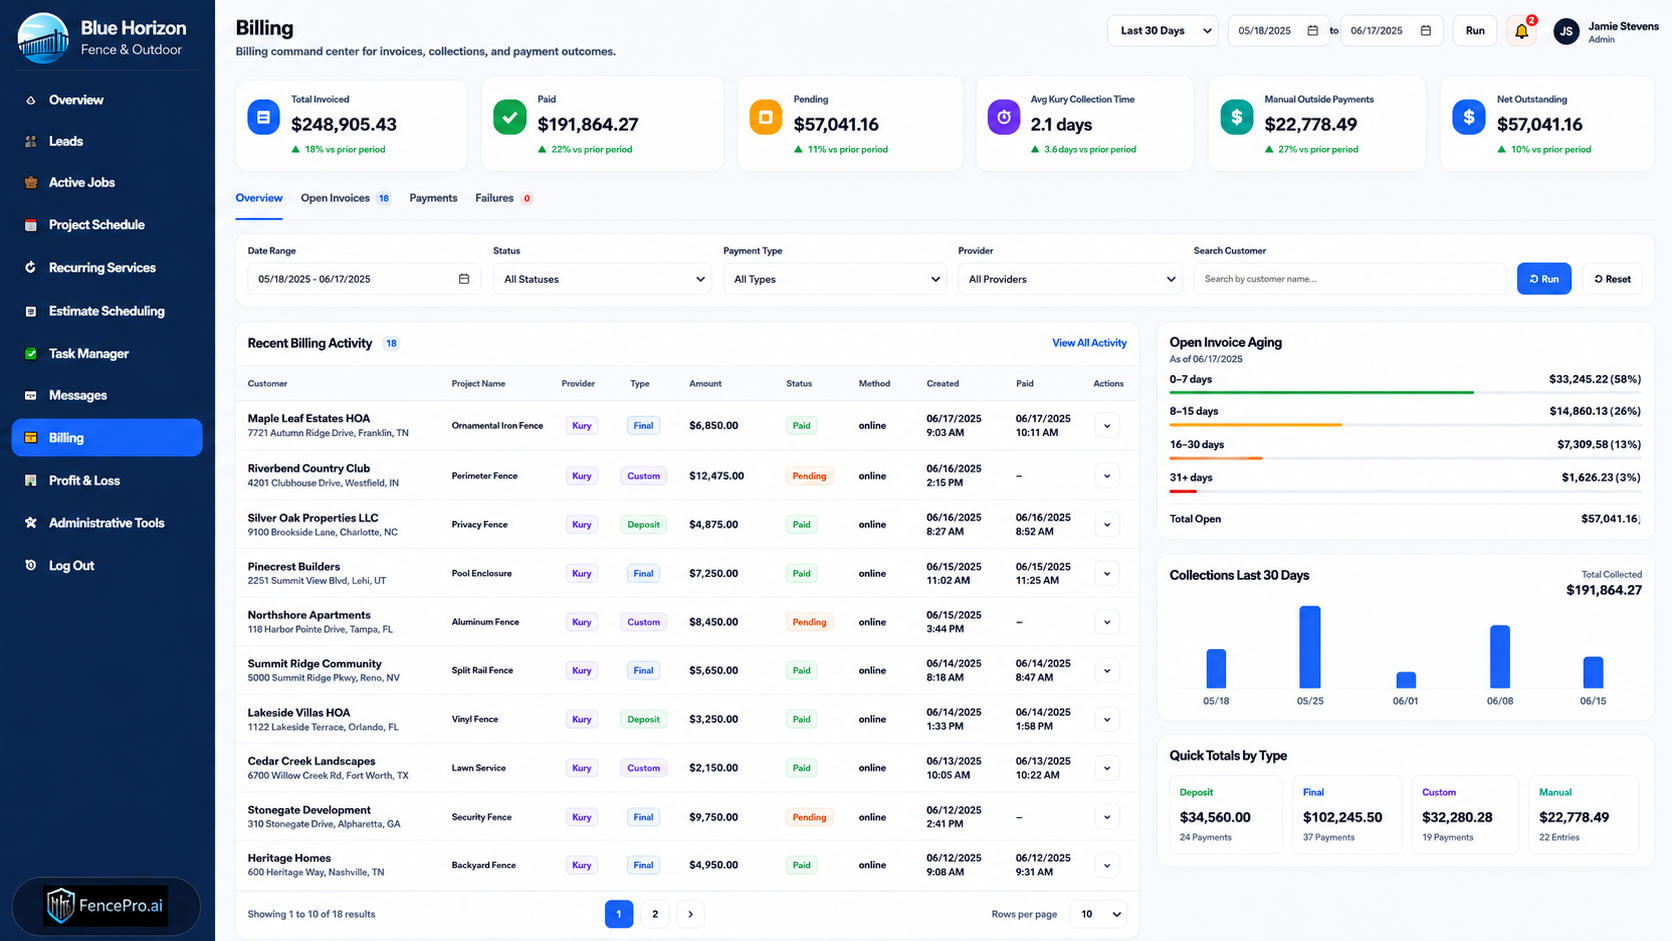
Task: Click the top header Run button
Action: (x=1475, y=31)
